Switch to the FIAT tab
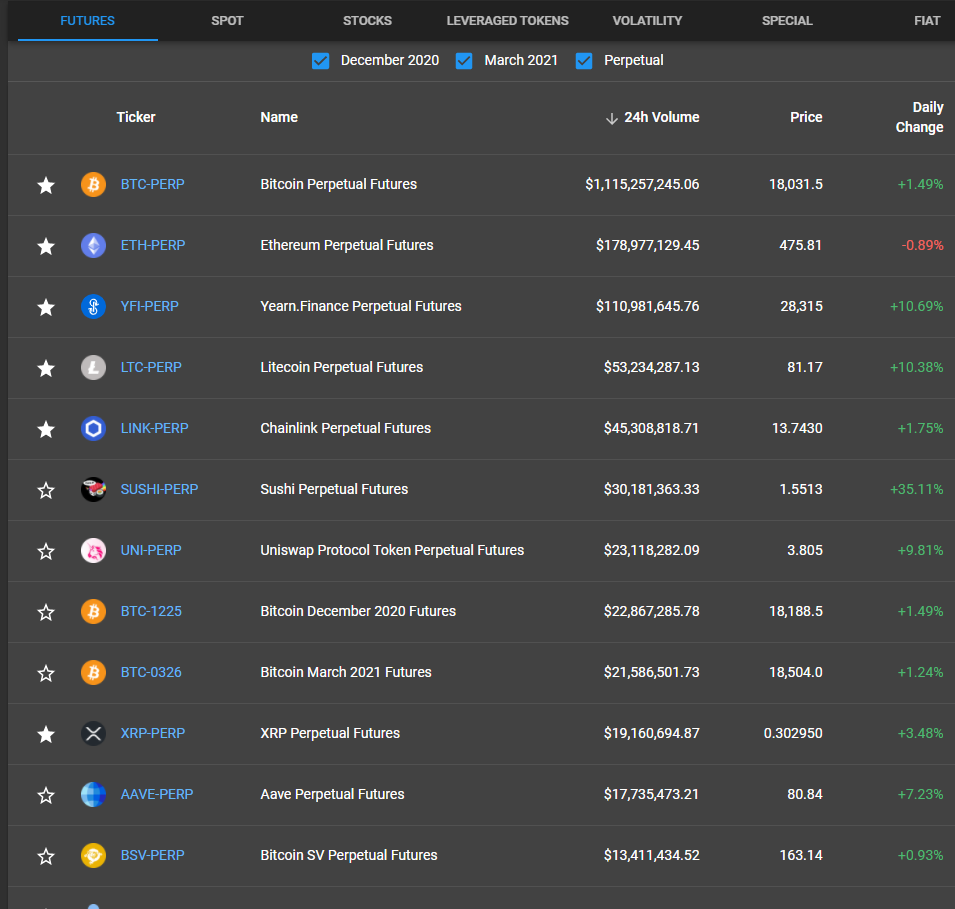Viewport: 955px width, 909px height. (x=926, y=21)
